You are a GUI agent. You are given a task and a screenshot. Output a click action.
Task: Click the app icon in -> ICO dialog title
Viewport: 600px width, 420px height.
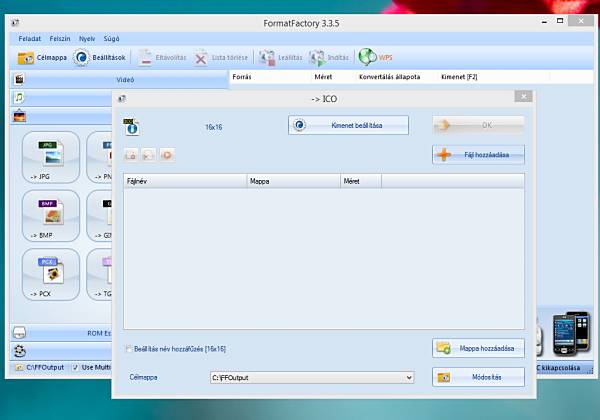click(122, 99)
